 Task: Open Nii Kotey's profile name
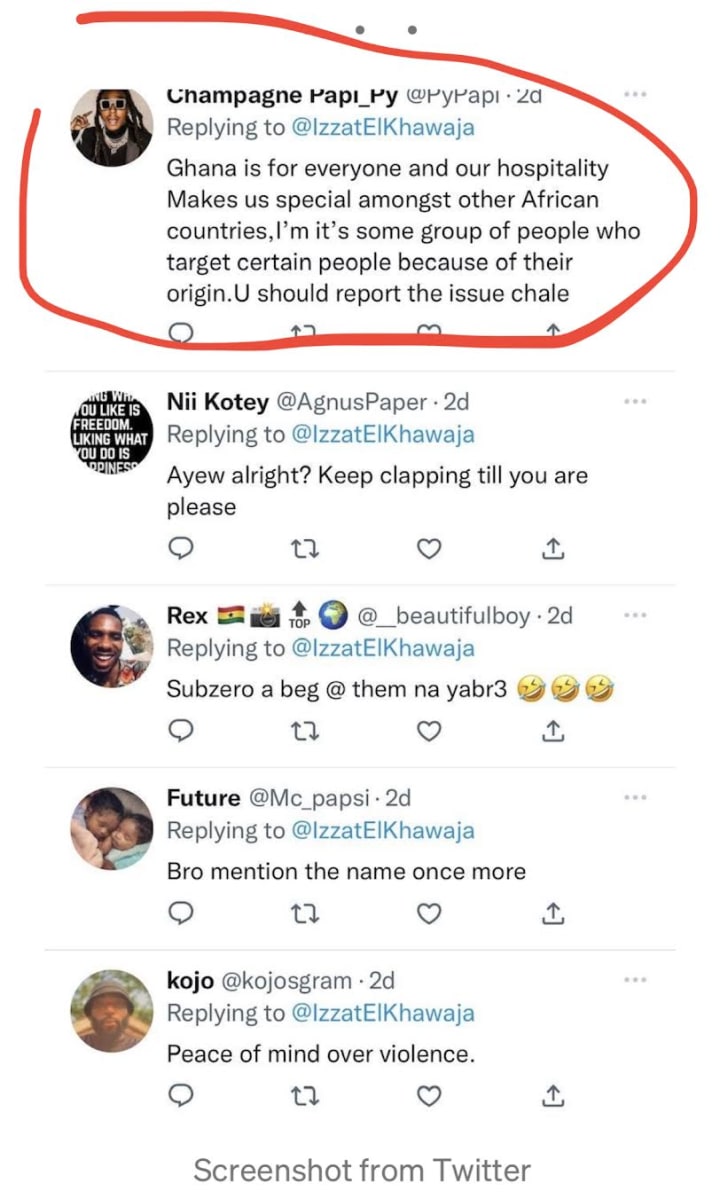tap(217, 402)
